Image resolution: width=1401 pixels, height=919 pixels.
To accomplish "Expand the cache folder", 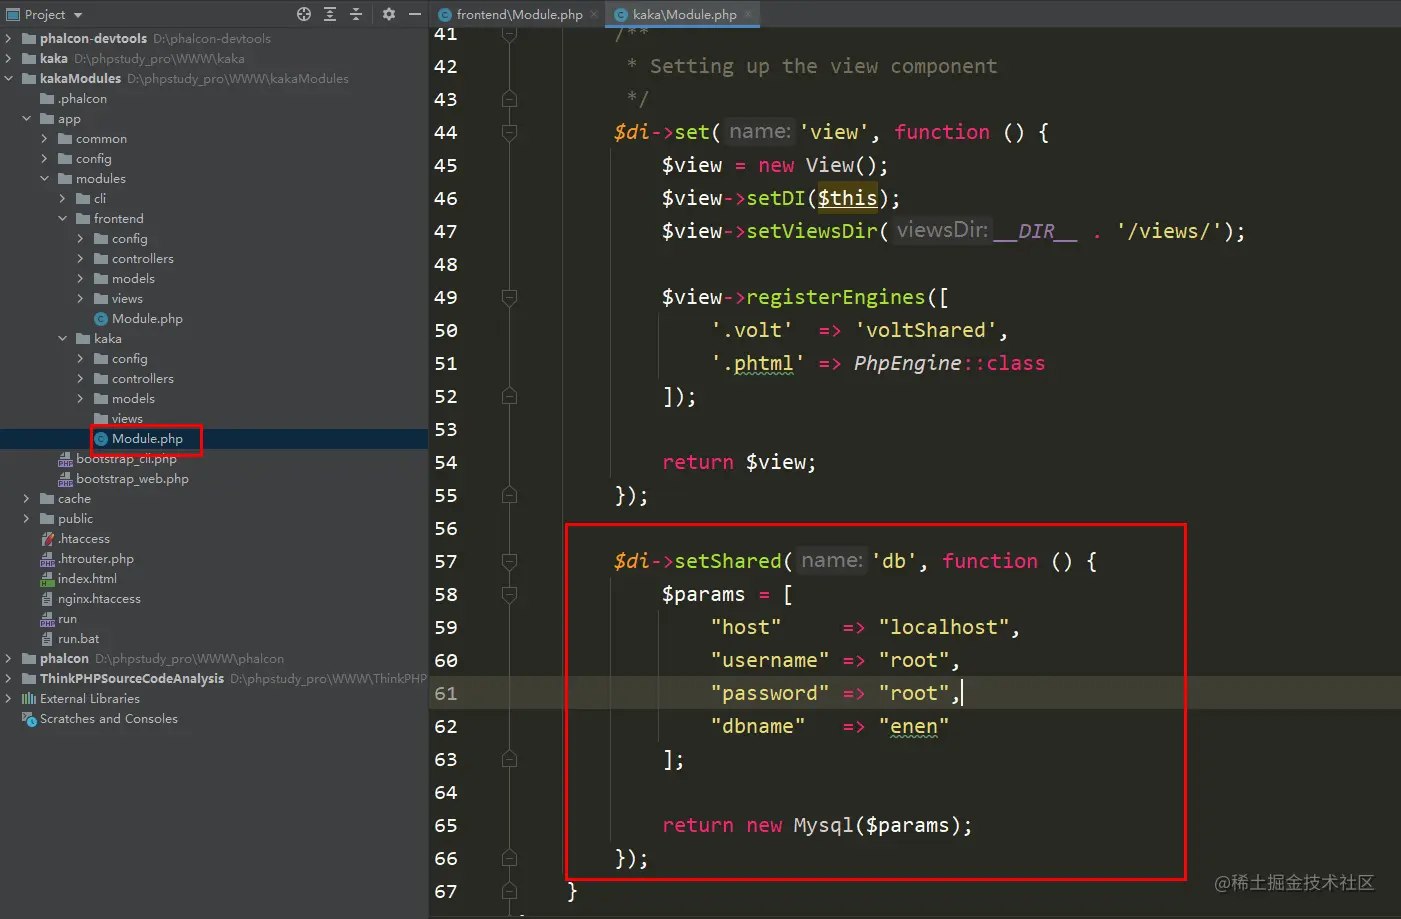I will pyautogui.click(x=27, y=499).
